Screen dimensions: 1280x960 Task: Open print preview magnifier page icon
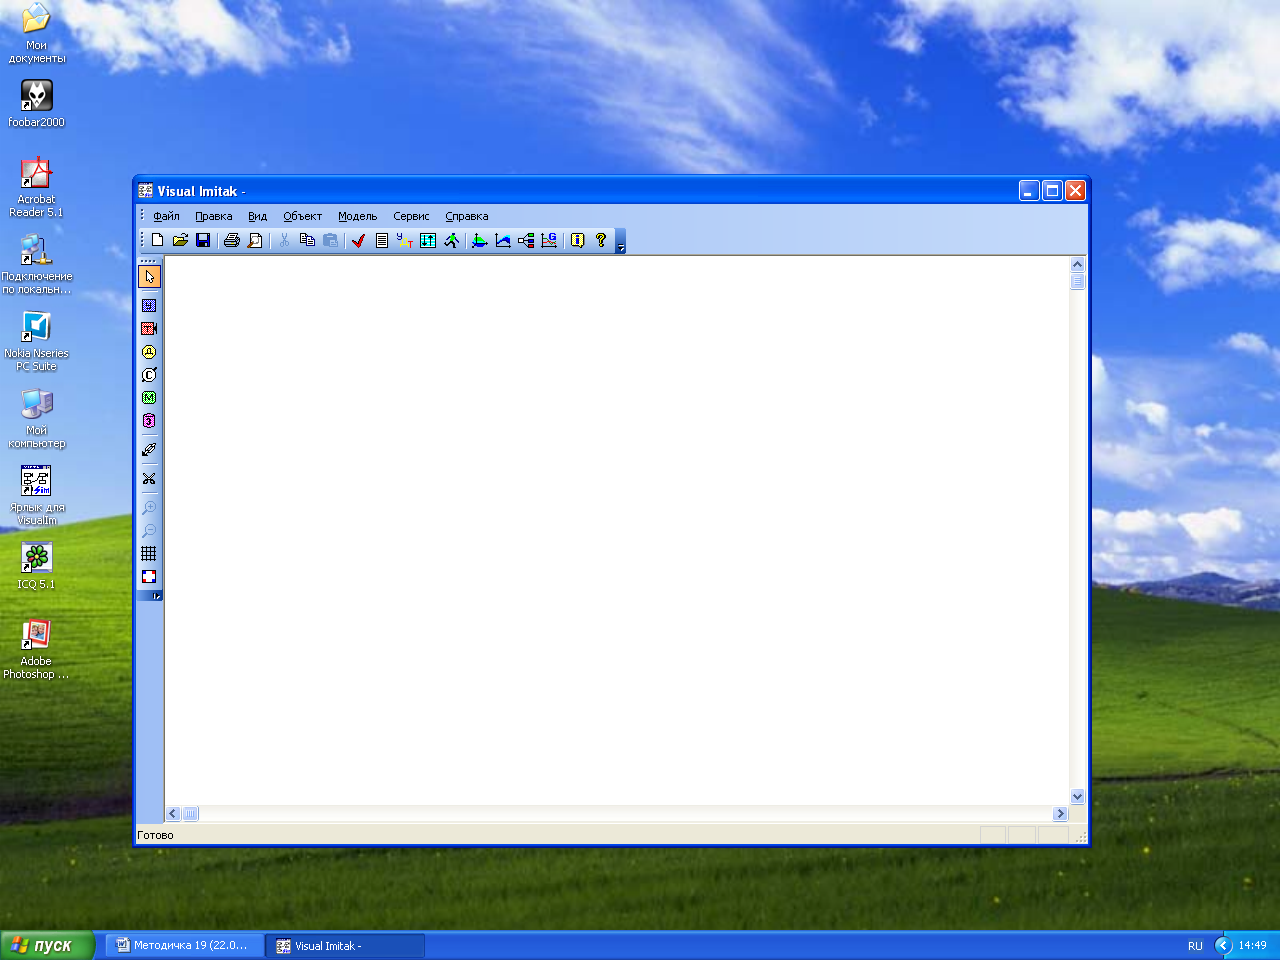[x=255, y=240]
